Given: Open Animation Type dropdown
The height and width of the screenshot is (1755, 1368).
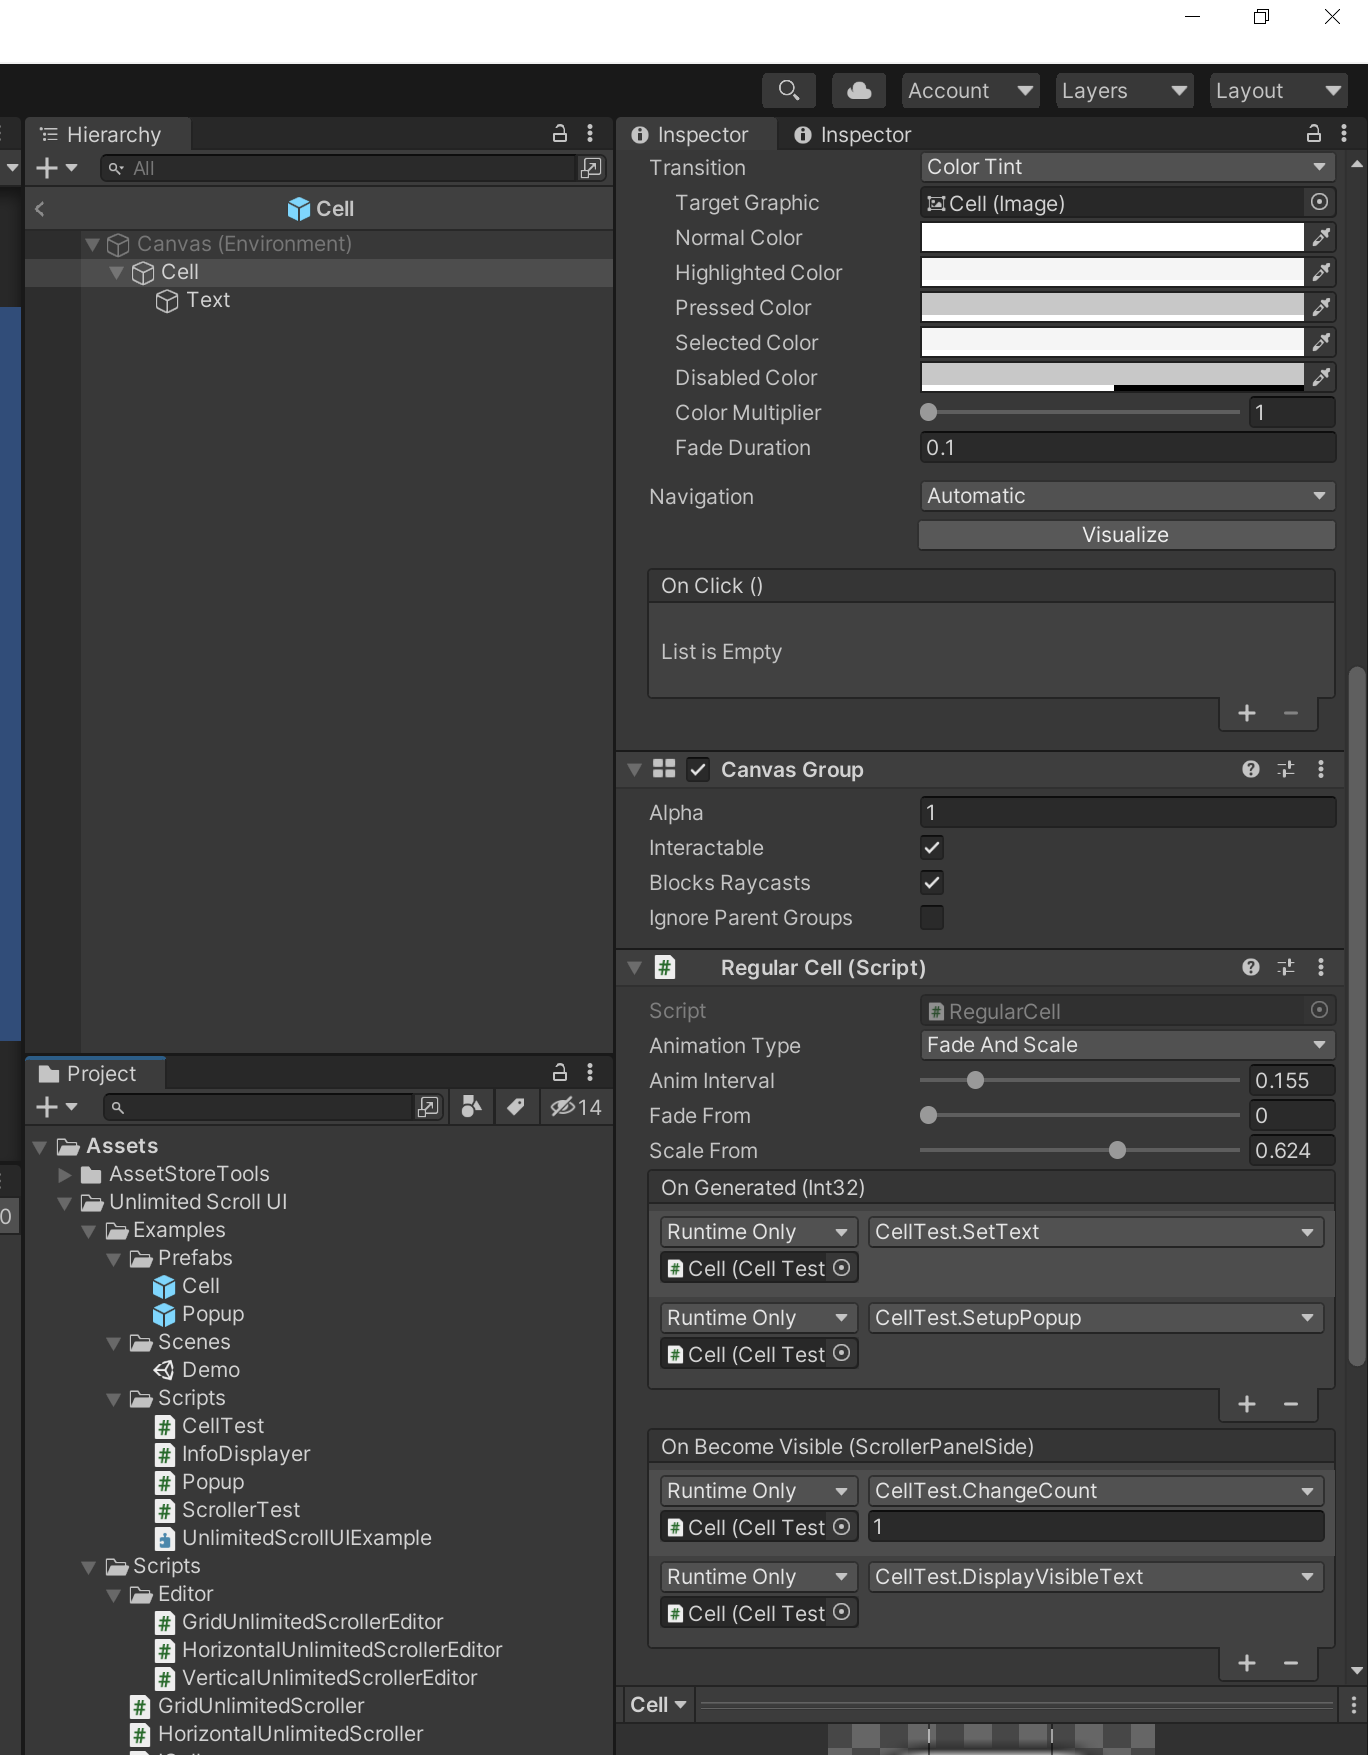Looking at the screenshot, I should [1127, 1045].
